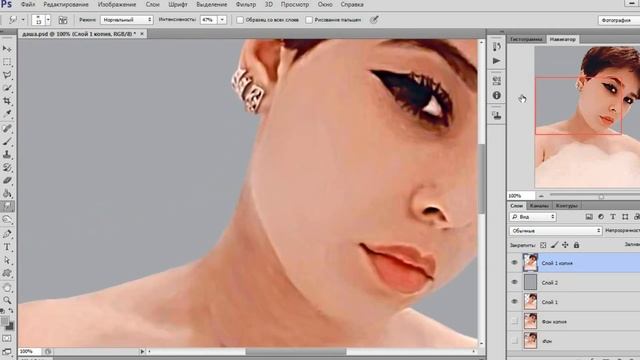
Task: Hide the 'Слой 2' layer
Action: (514, 282)
